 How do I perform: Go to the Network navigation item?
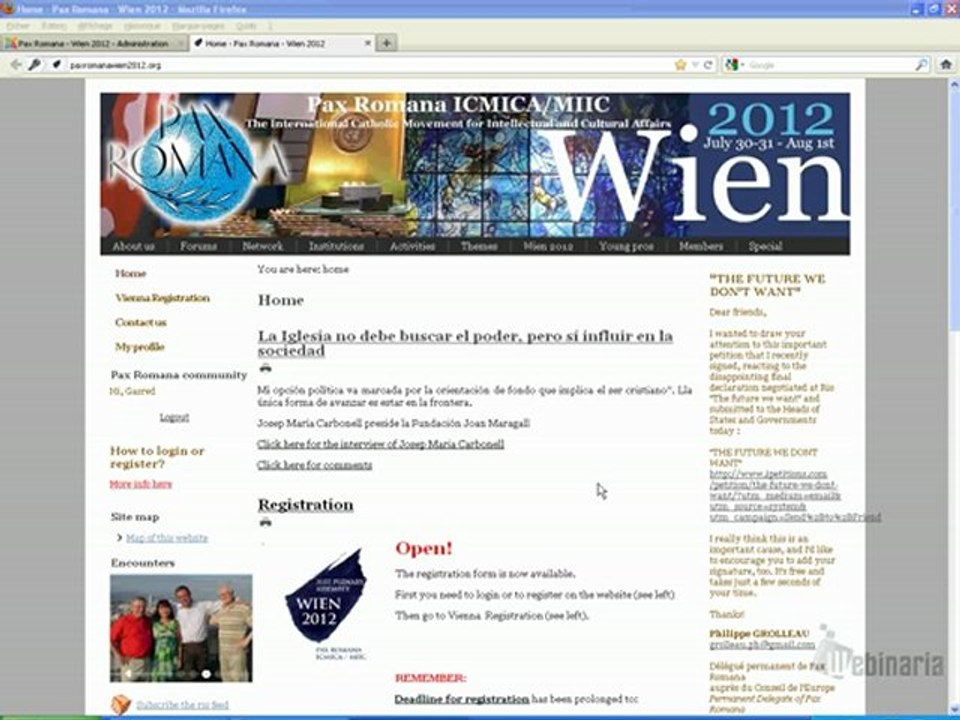tap(263, 246)
